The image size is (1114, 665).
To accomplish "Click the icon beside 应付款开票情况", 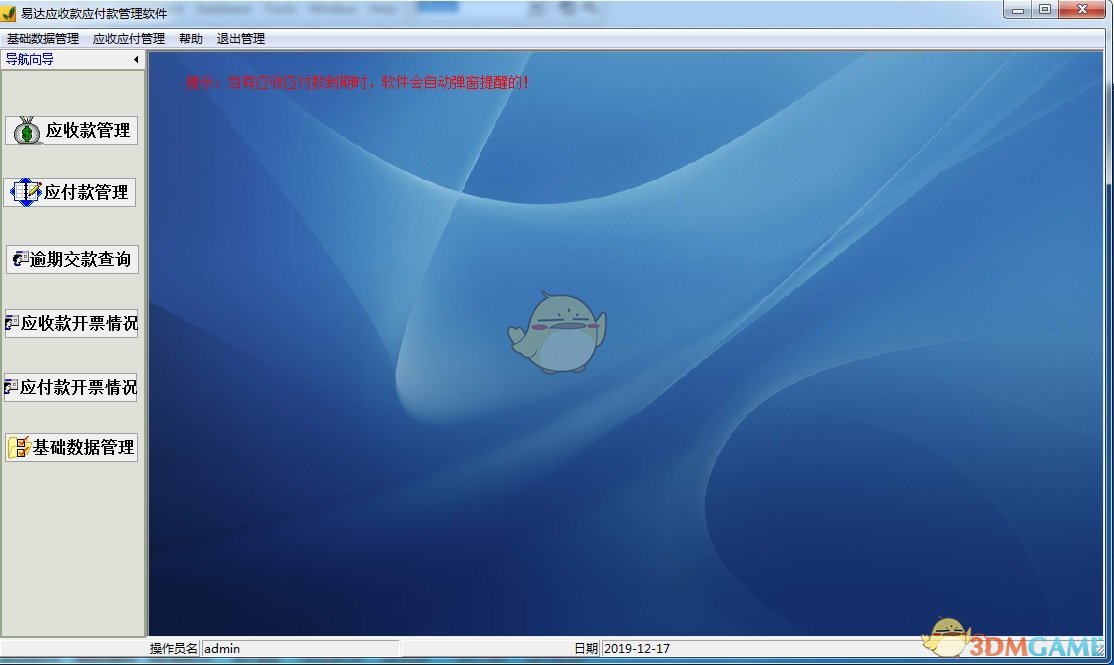I will click(11, 387).
